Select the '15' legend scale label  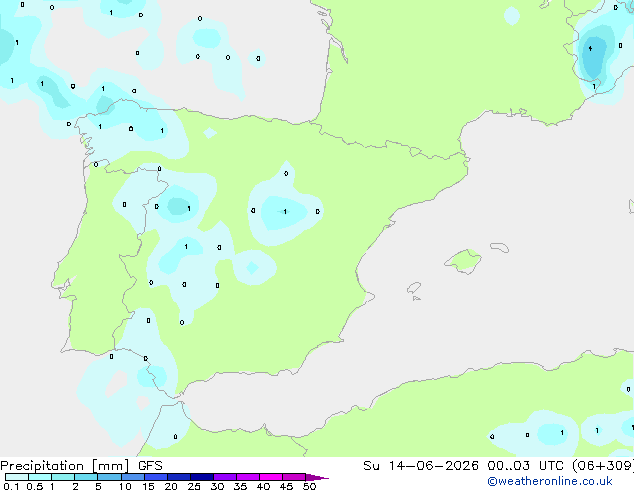(148, 486)
